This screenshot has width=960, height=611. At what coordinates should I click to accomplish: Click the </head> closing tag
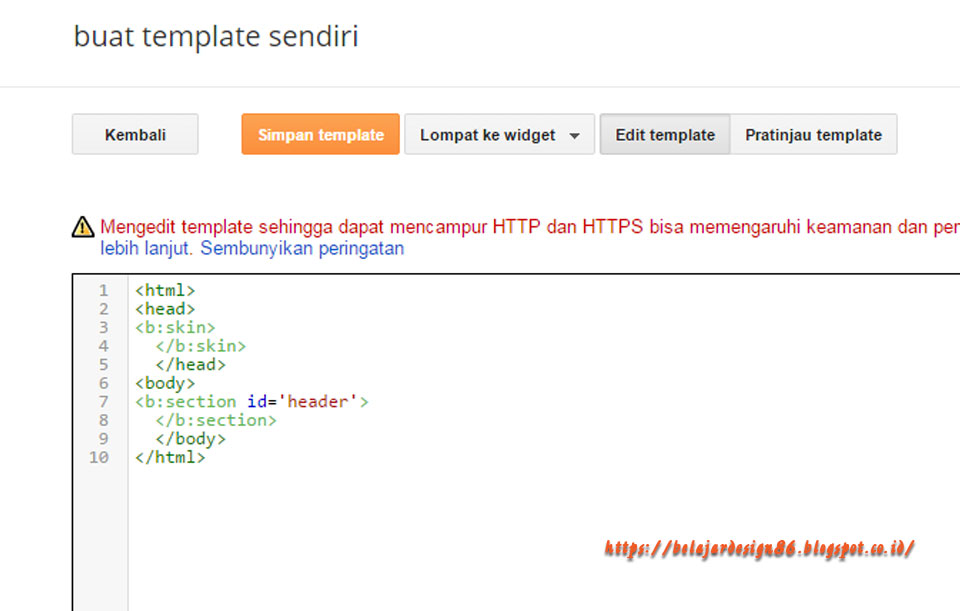click(190, 364)
